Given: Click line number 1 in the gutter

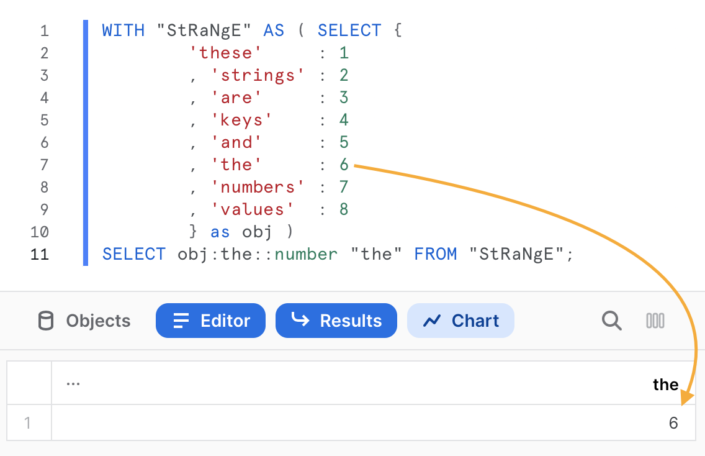Looking at the screenshot, I should point(44,30).
